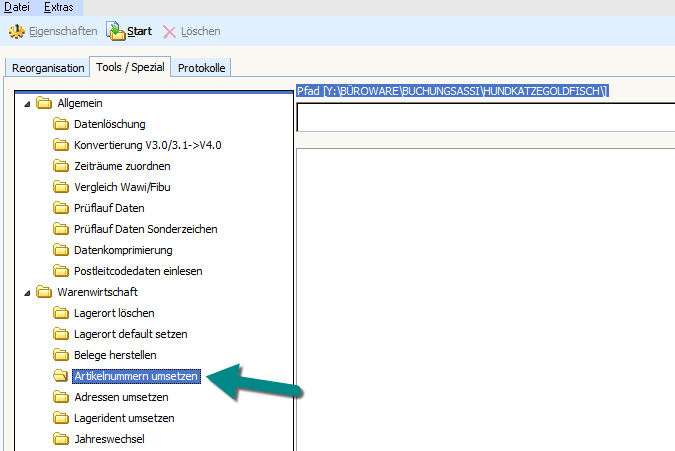The width and height of the screenshot is (675, 451).
Task: Click the Eigenschaften properties icon
Action: tap(16, 31)
